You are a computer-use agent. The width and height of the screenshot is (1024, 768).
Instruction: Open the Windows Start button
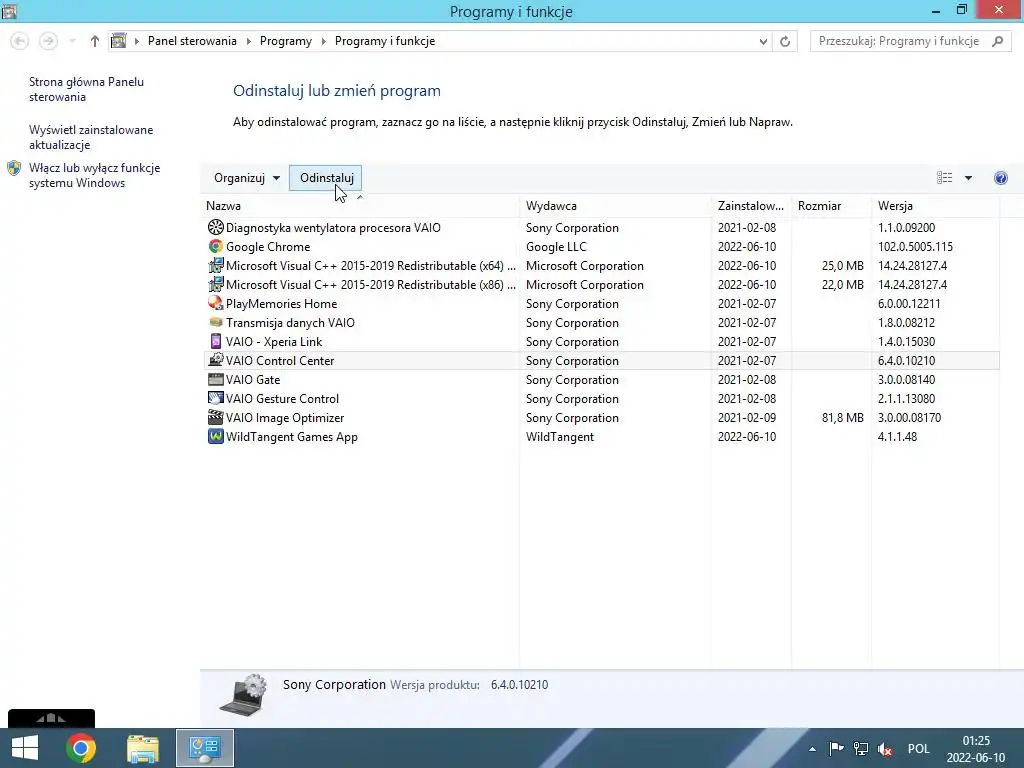[x=25, y=748]
